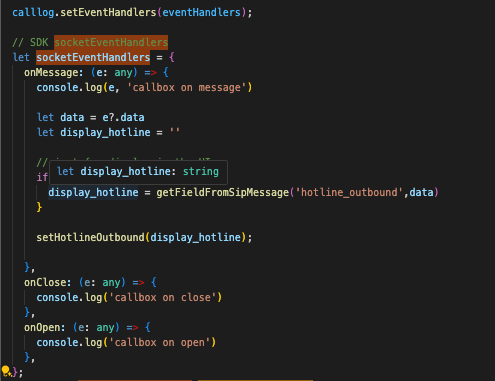This screenshot has width=495, height=381.
Task: Click the let display_hotline declaration line
Action: (x=108, y=132)
